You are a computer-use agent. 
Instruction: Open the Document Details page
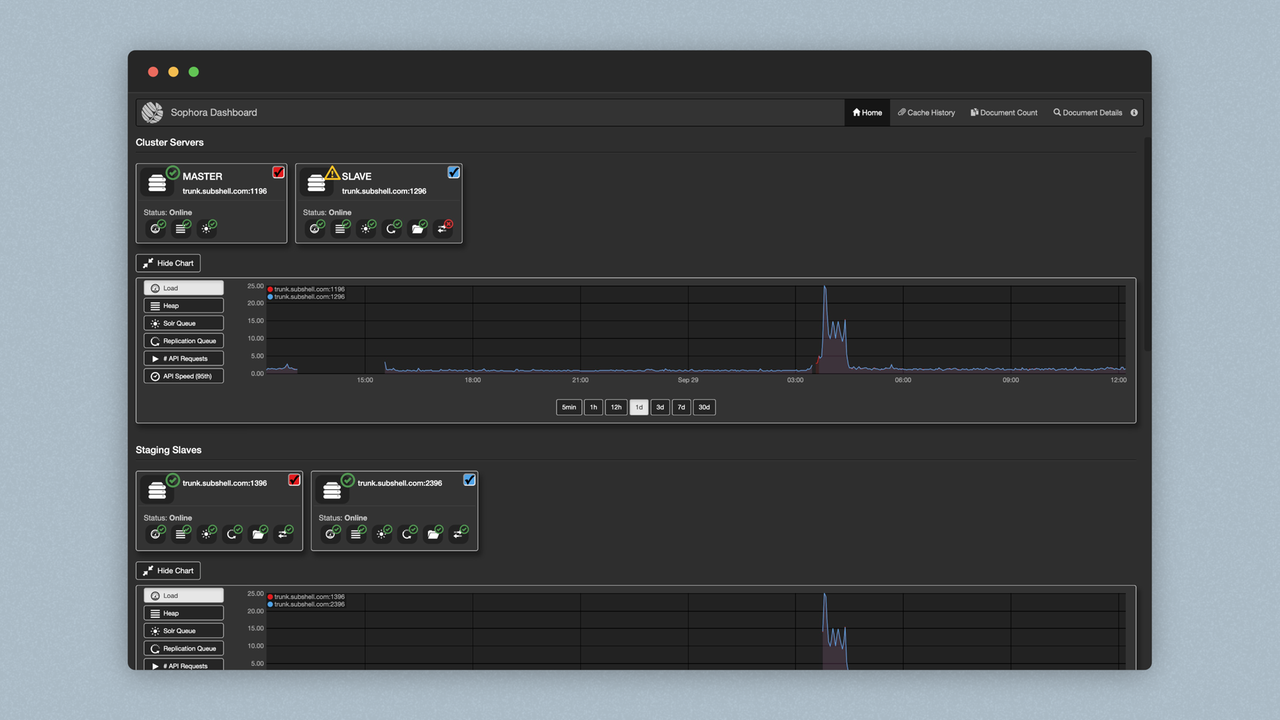1090,112
